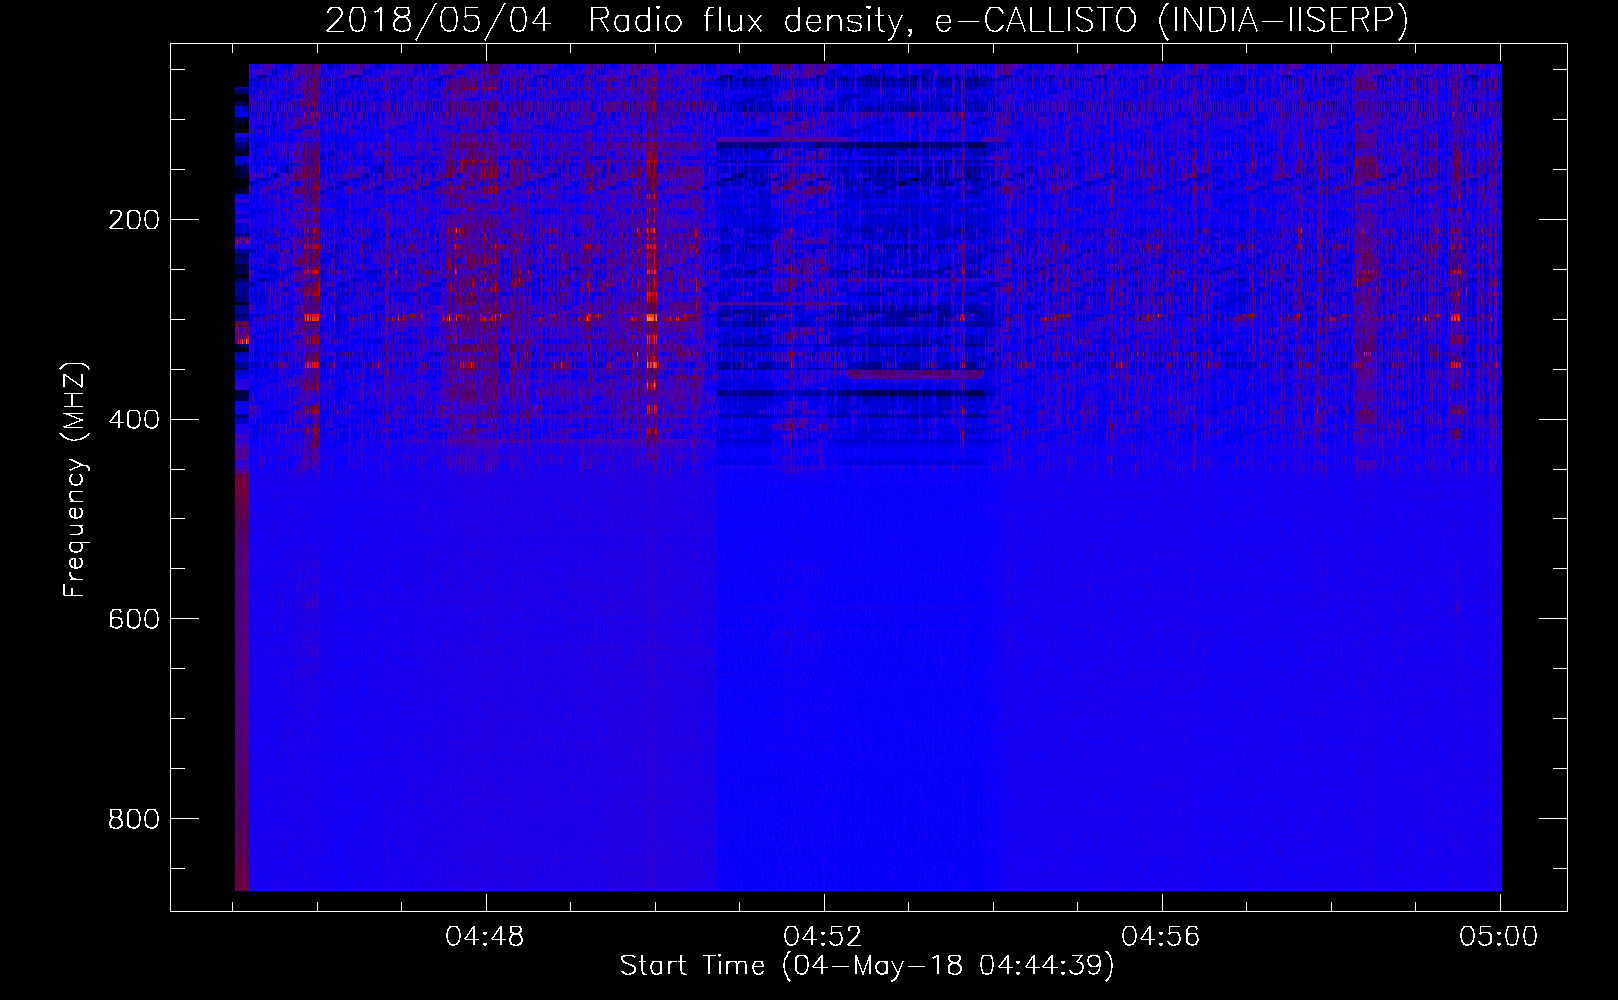Image resolution: width=1618 pixels, height=1000 pixels.
Task: Click the 'Frequency (MHZ)' axis label
Action: coord(75,480)
